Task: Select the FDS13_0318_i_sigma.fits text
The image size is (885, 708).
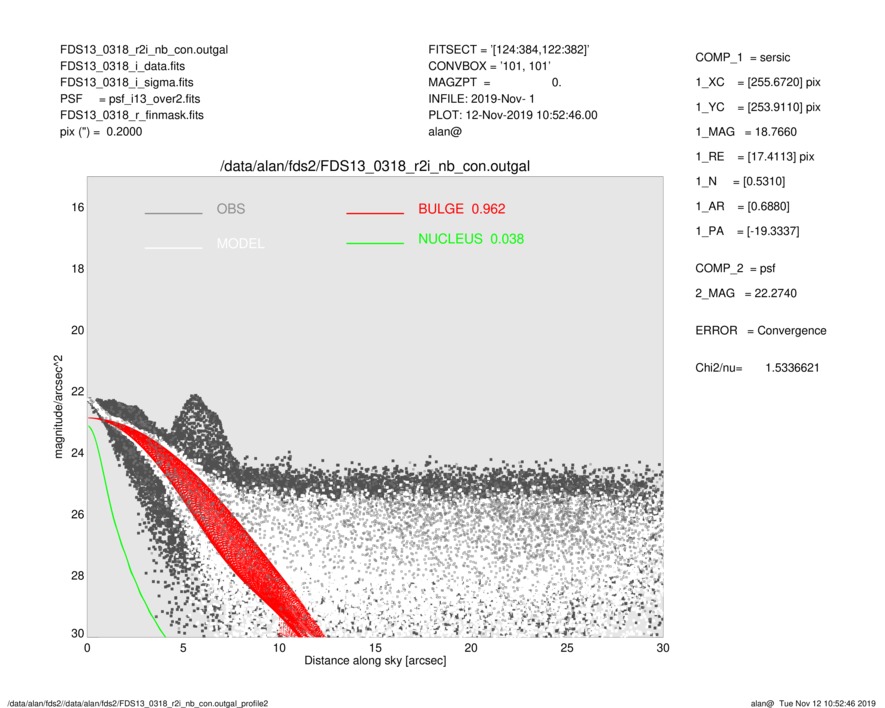Action: 126,82
